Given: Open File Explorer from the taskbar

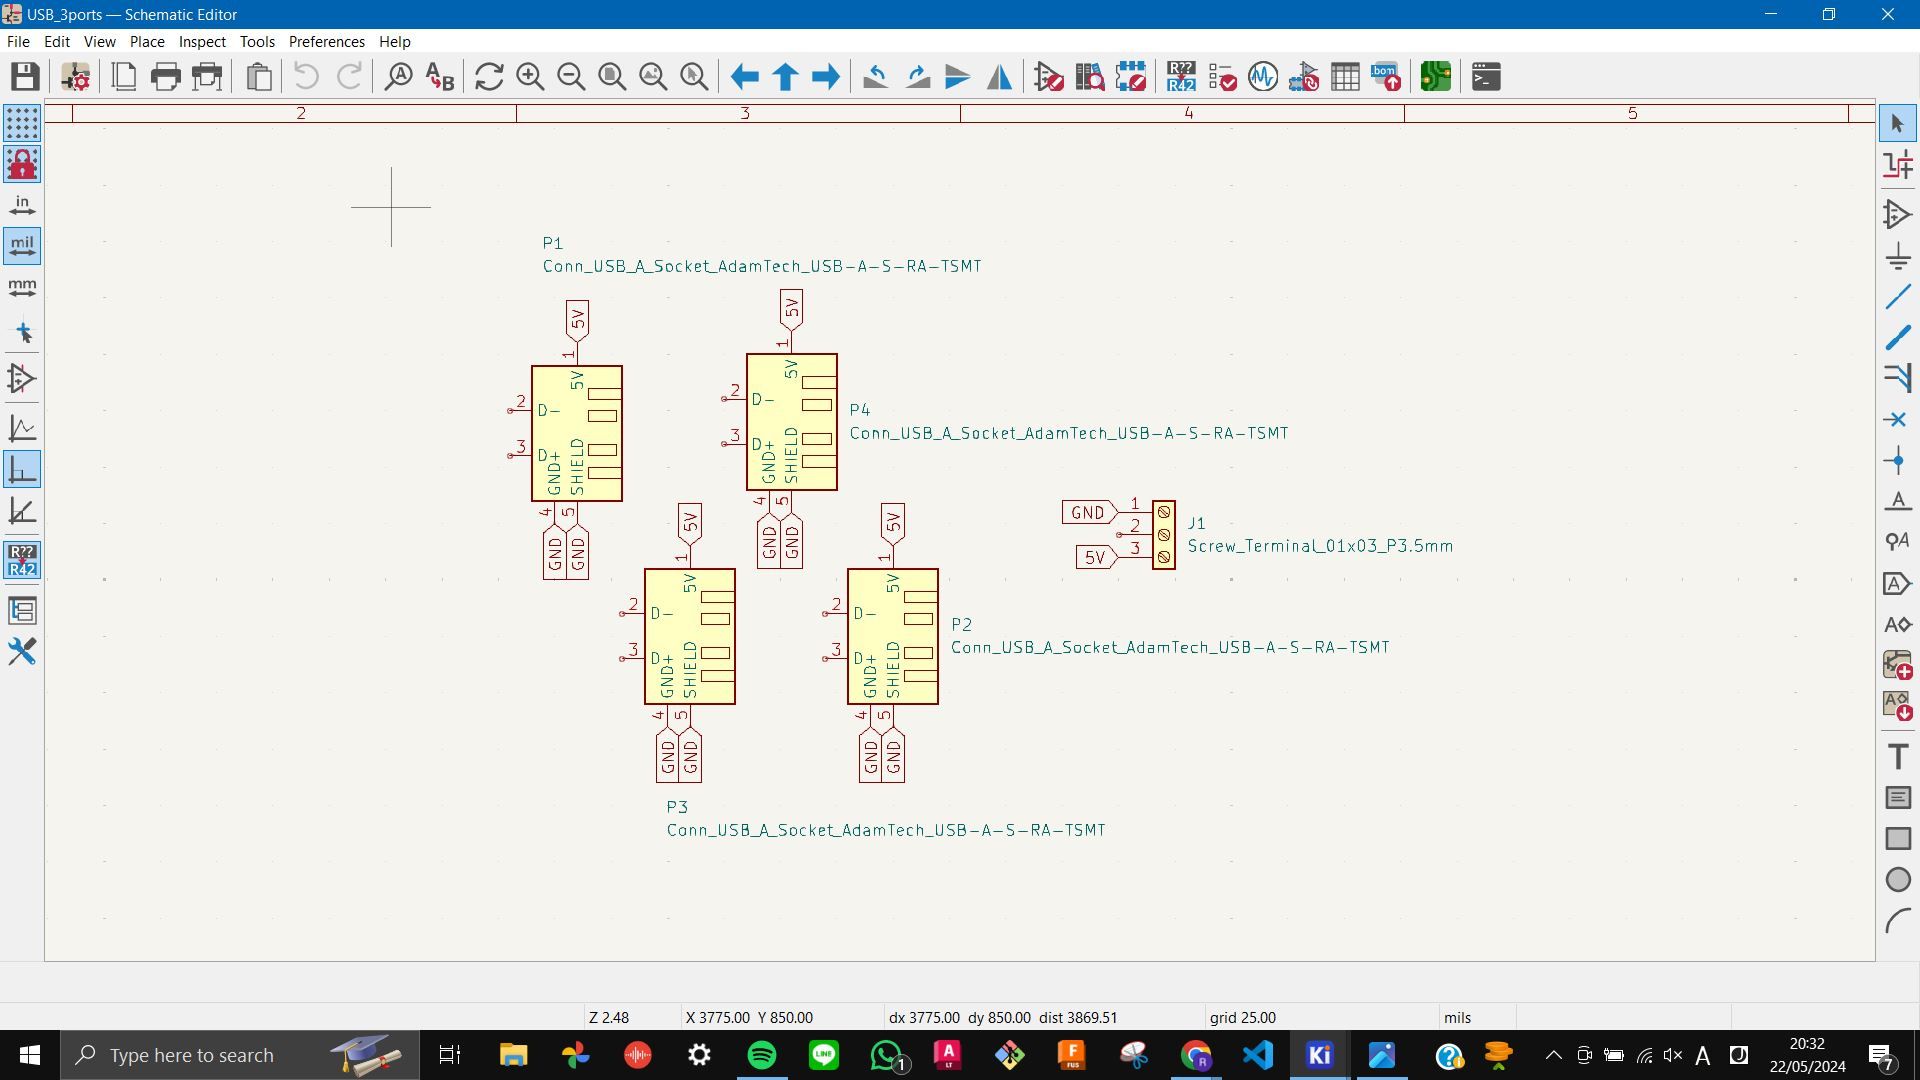Looking at the screenshot, I should (513, 1055).
